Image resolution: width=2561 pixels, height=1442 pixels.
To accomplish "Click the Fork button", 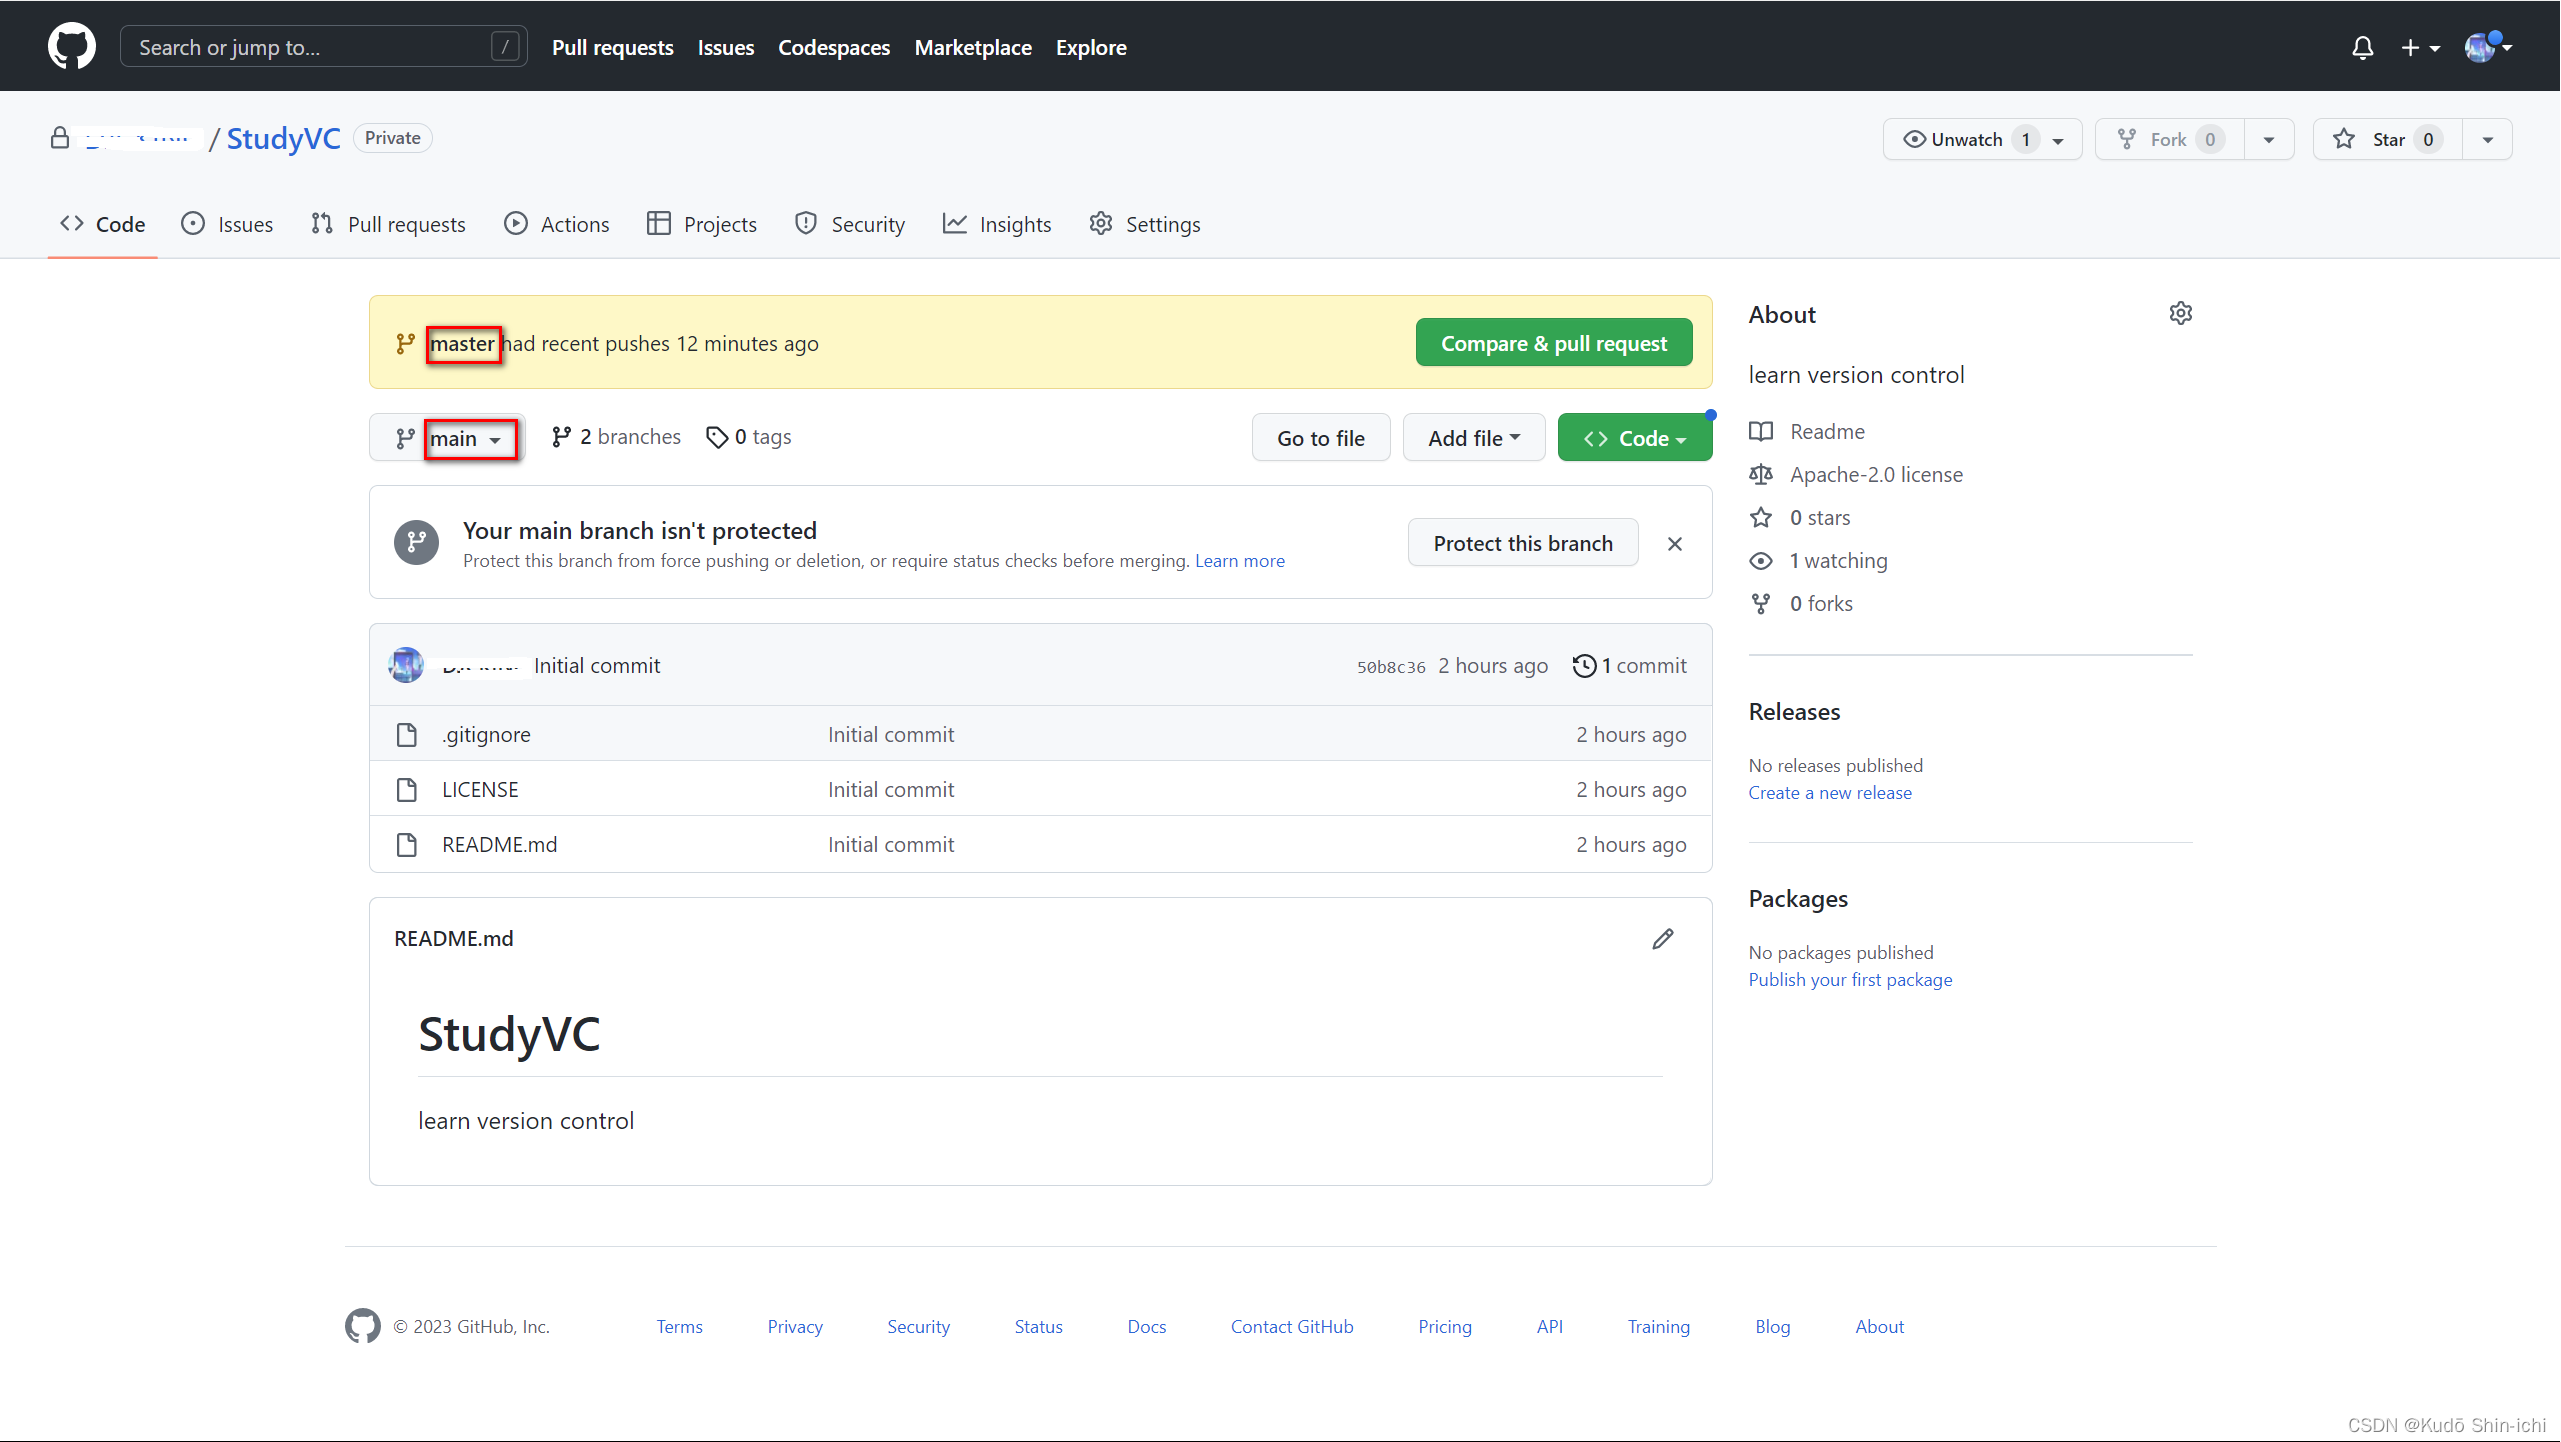I will (x=2169, y=139).
